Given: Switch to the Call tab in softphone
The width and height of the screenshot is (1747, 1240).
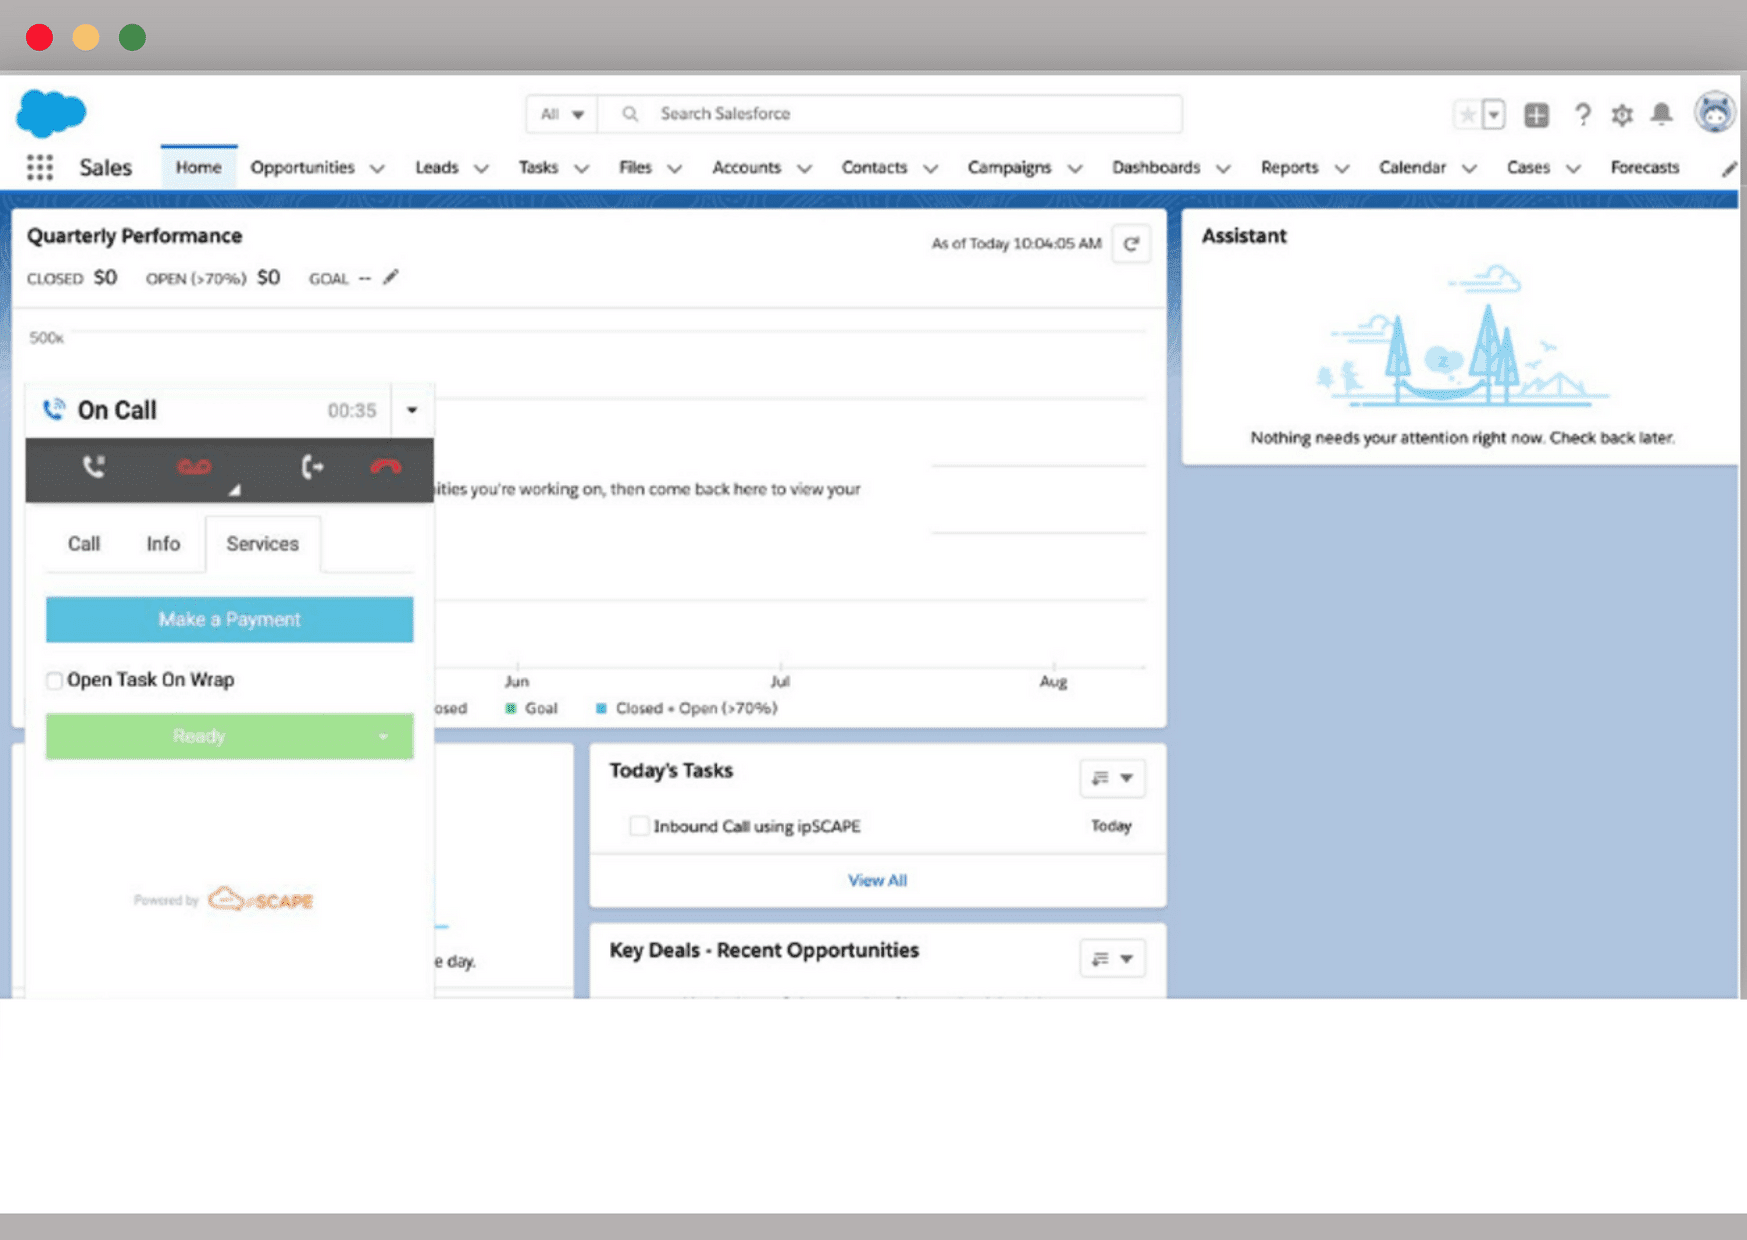Looking at the screenshot, I should [x=84, y=544].
